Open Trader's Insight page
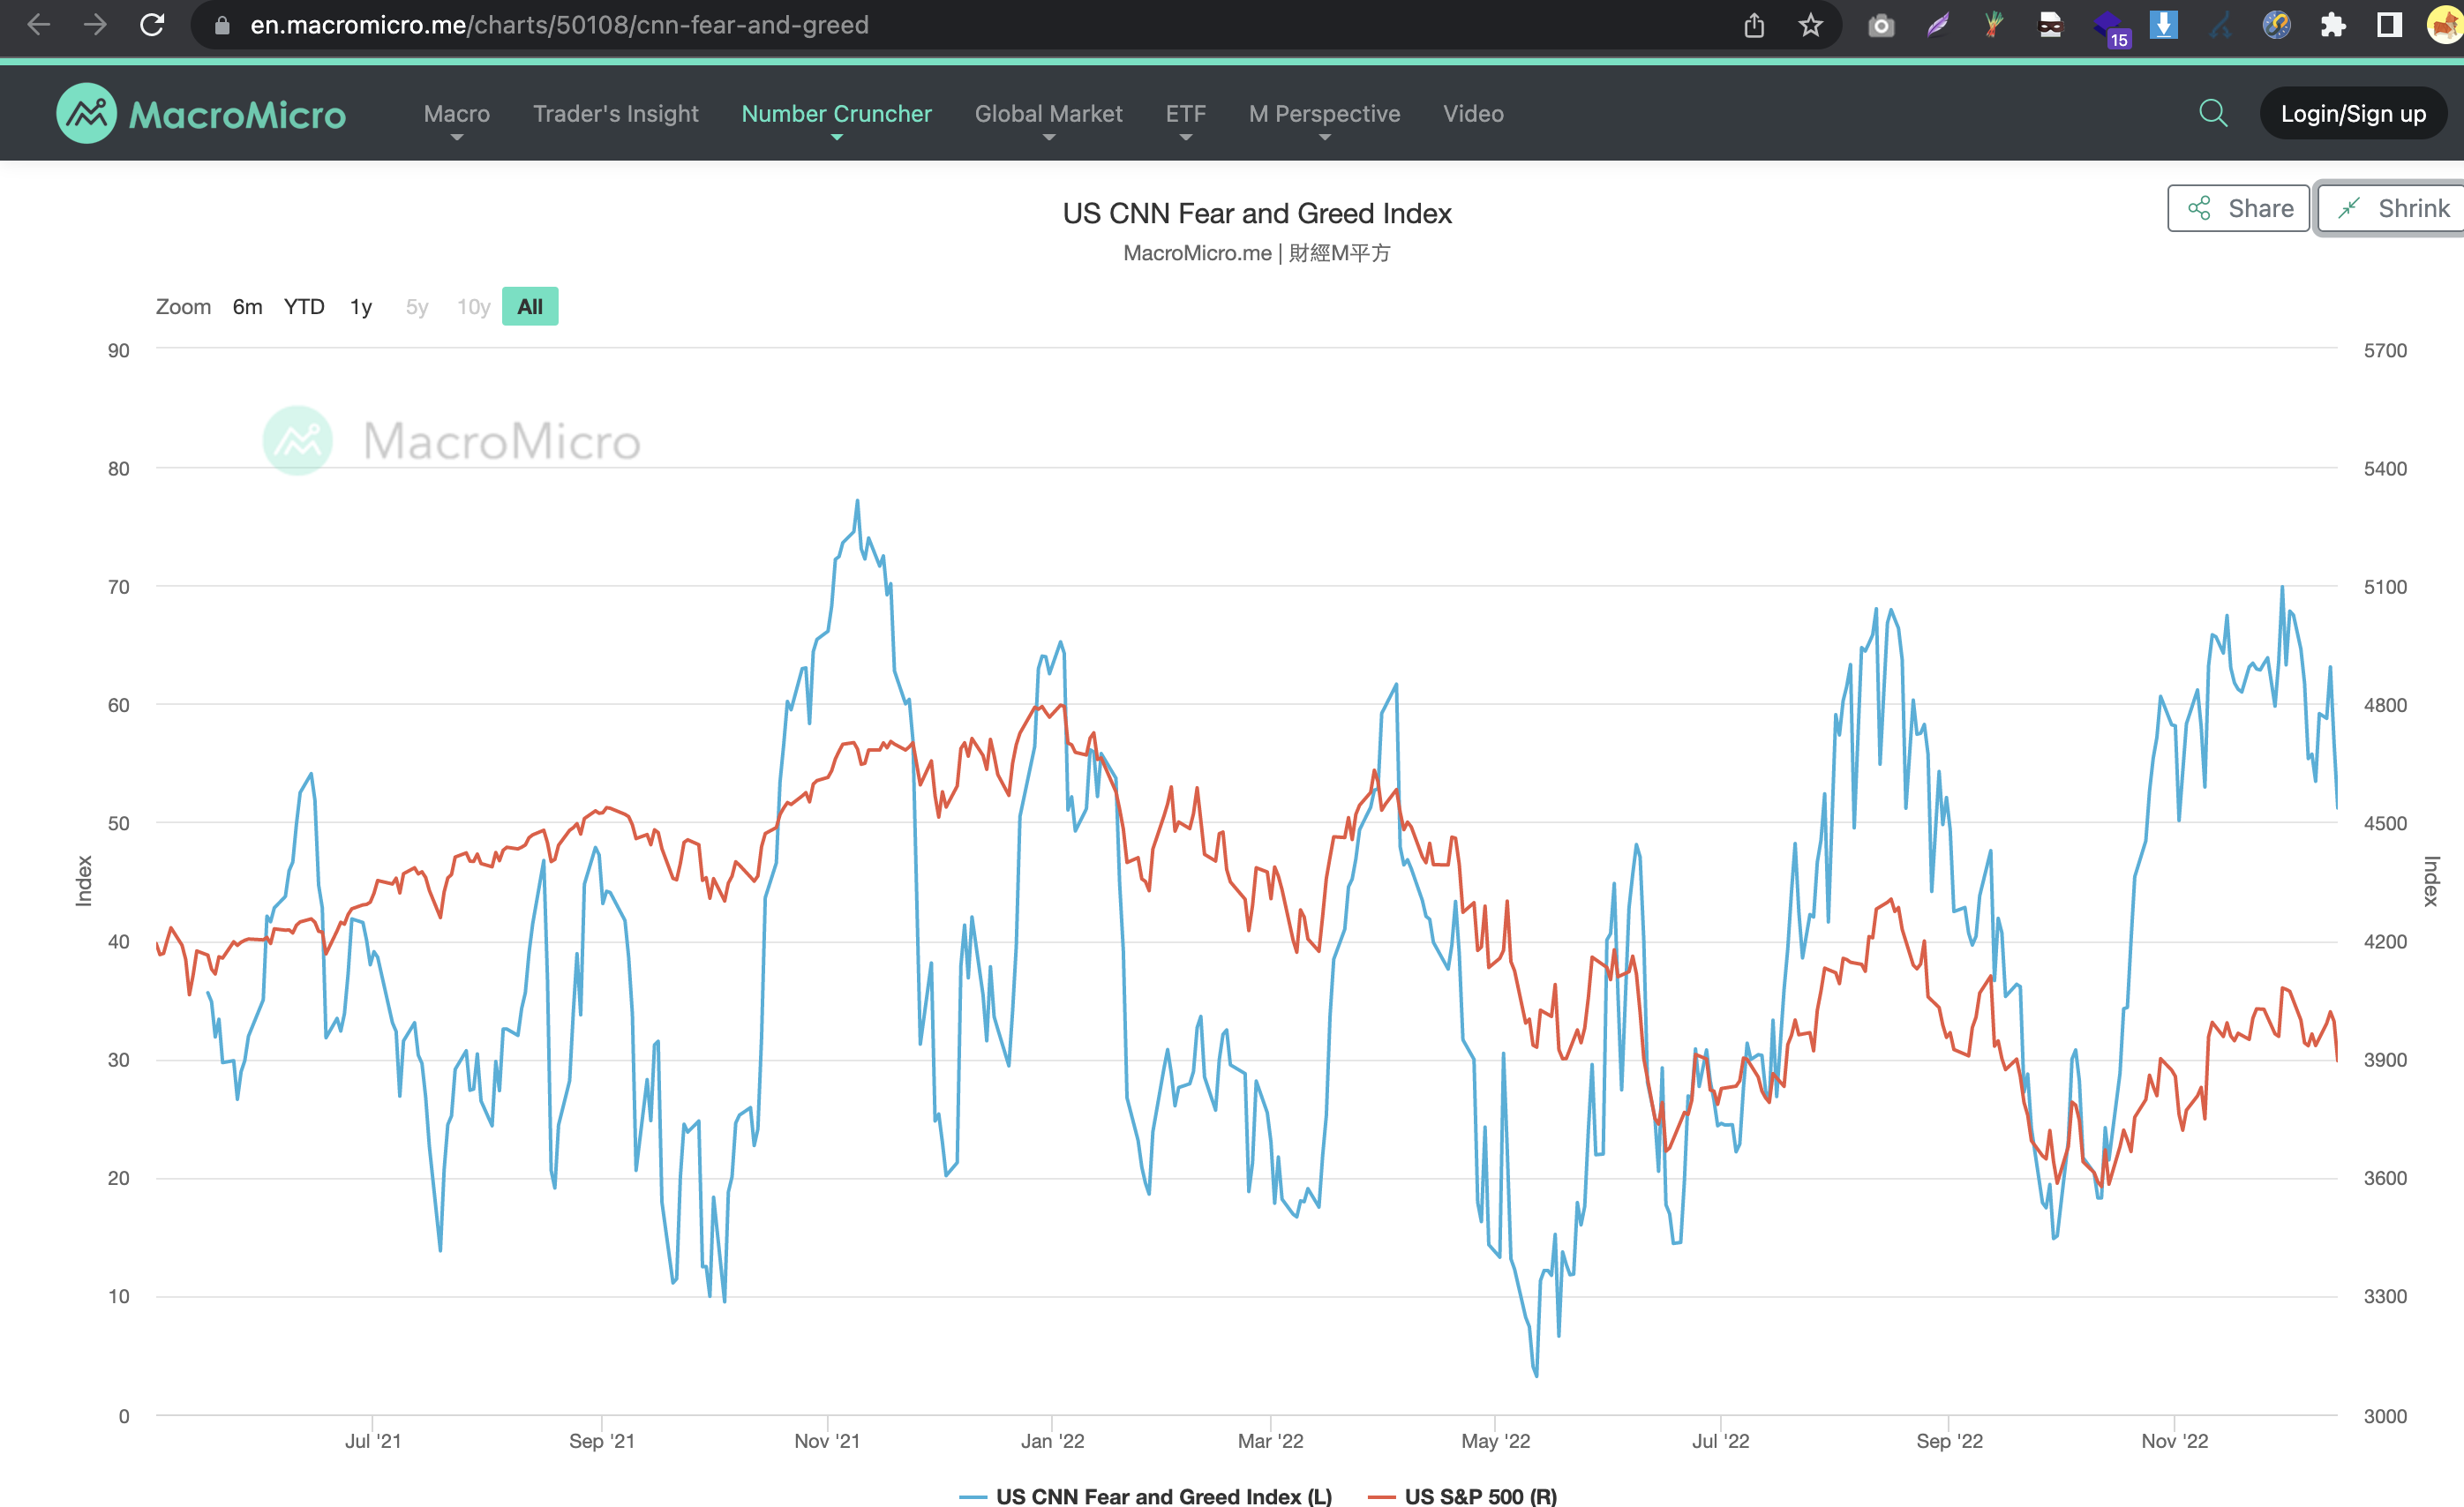Screen dimensions: 2464x1507 coord(616,114)
